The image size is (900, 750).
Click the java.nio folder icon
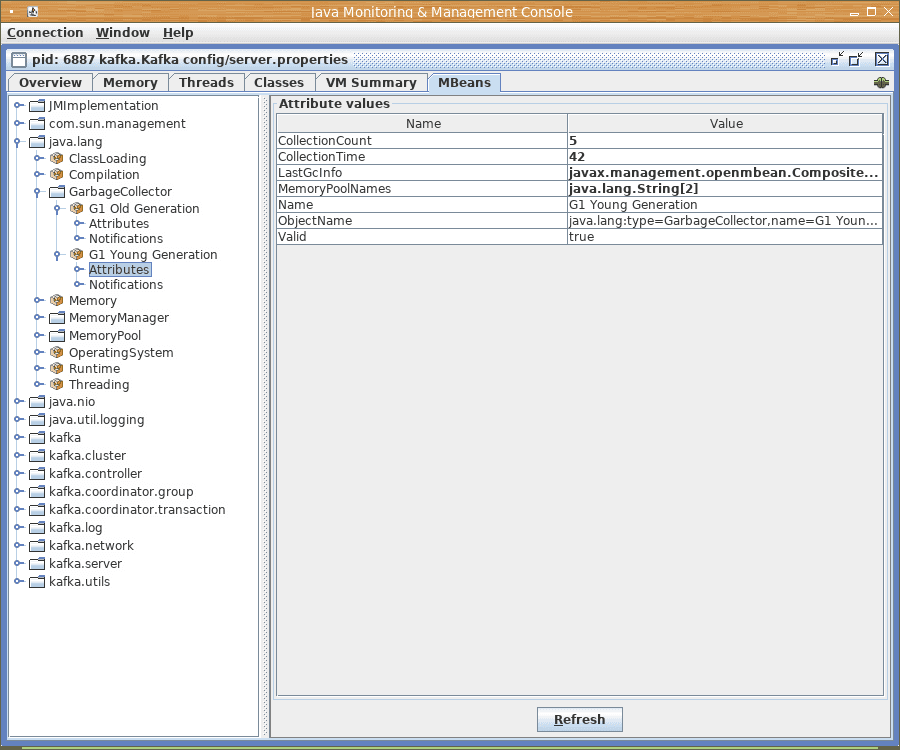pyautogui.click(x=37, y=402)
